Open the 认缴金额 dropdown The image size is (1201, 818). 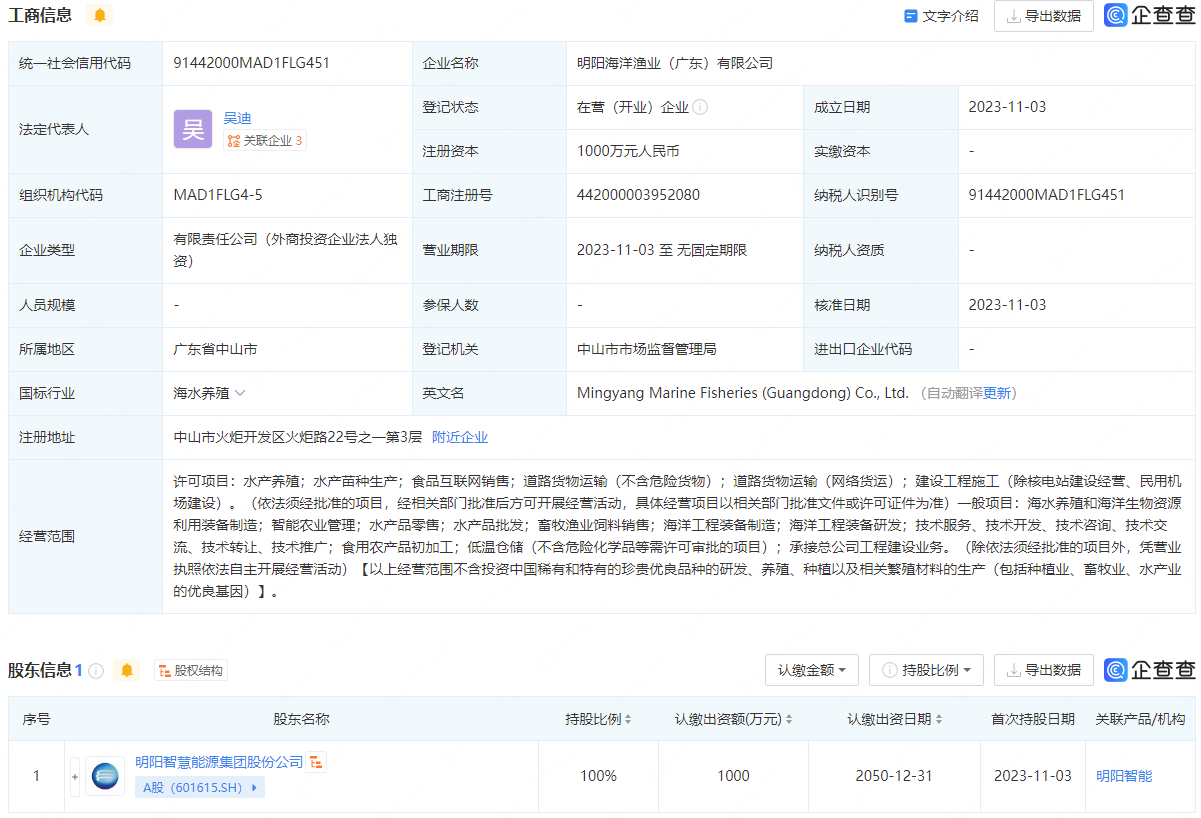coord(812,670)
